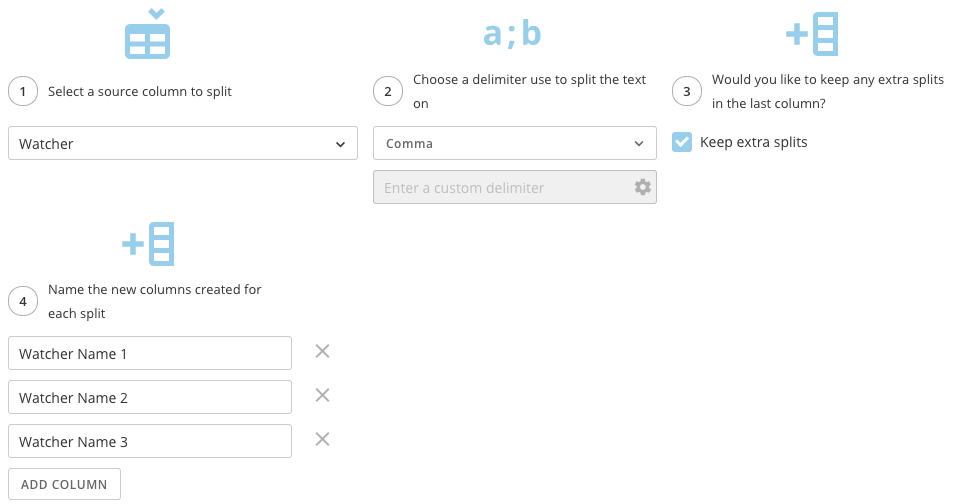The image size is (955, 504).
Task: Click the source column table icon
Action: click(x=147, y=33)
